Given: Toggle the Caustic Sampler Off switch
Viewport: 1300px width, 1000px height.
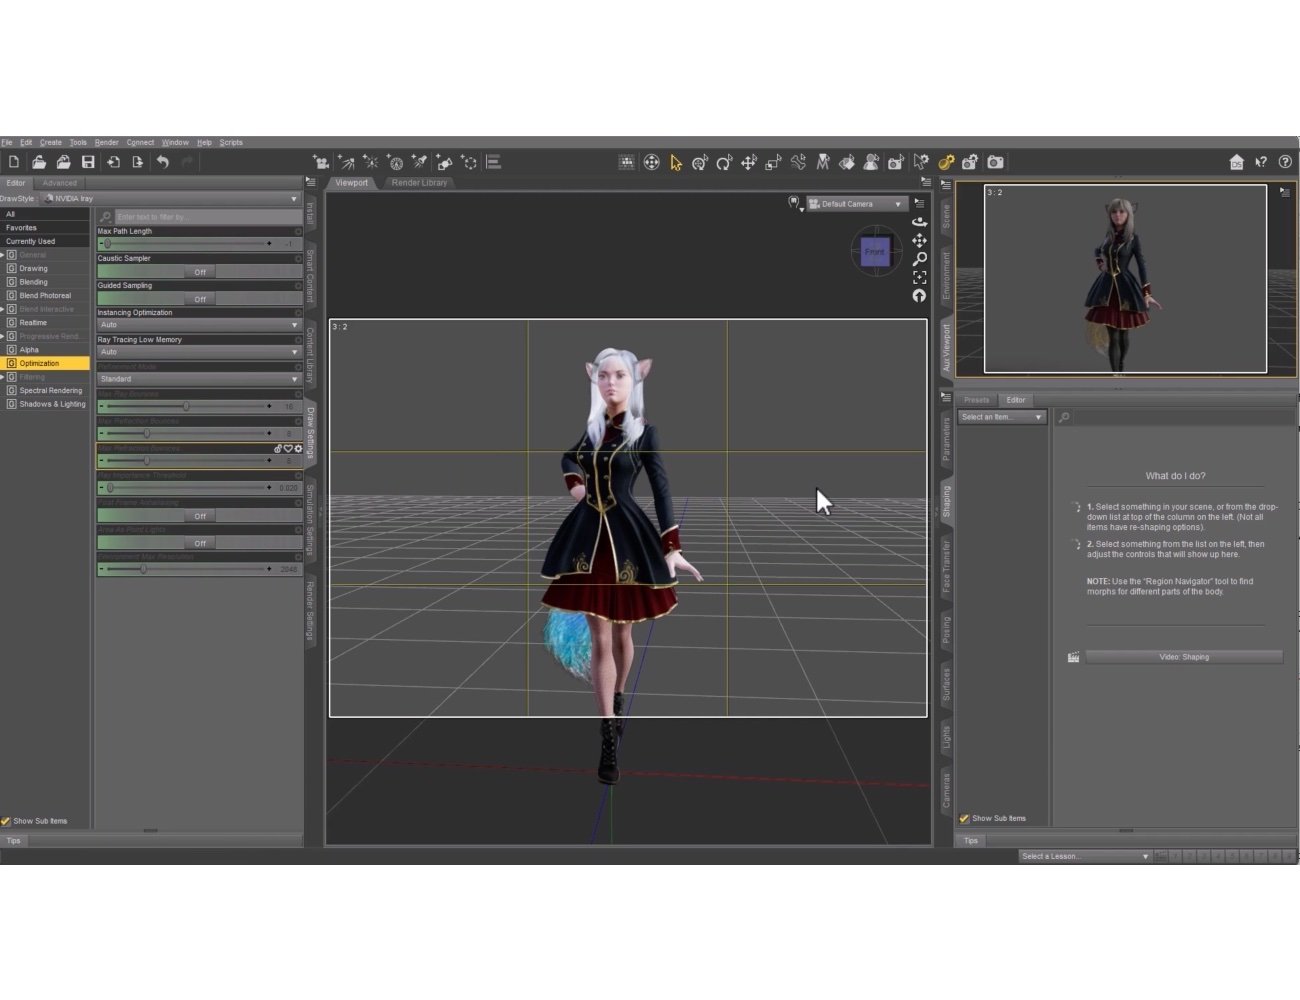Looking at the screenshot, I should point(199,271).
